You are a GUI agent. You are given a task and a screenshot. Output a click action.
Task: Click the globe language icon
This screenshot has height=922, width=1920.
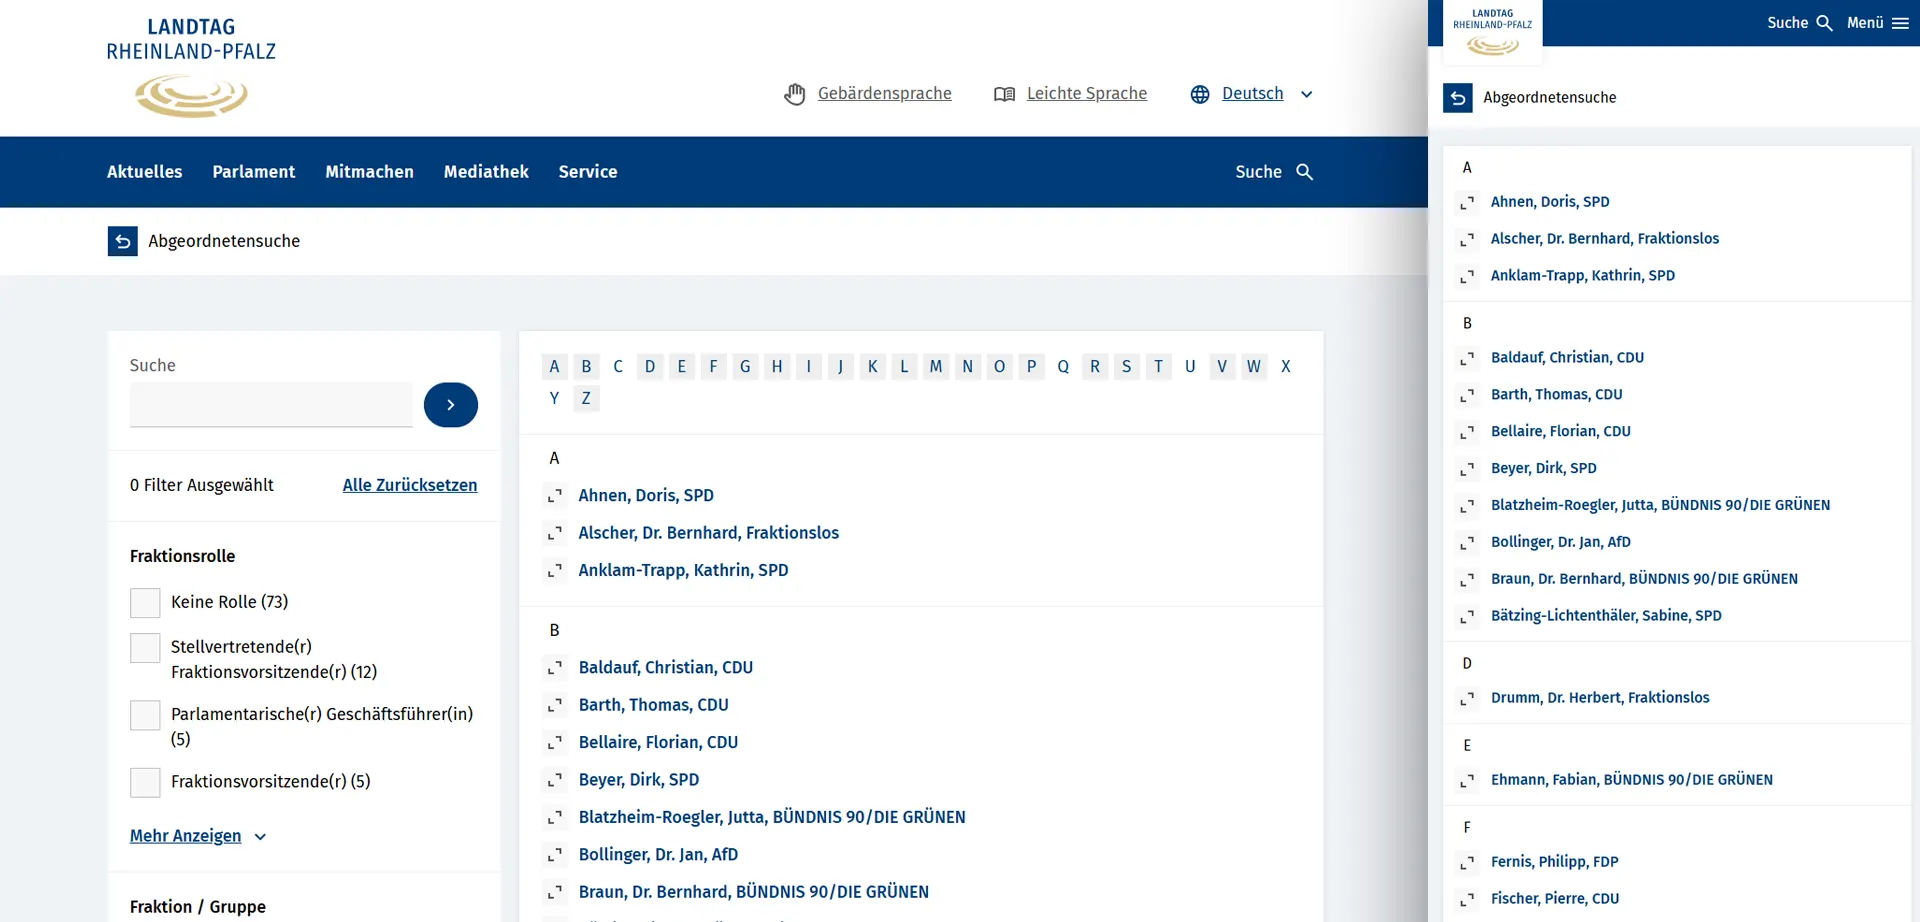pos(1200,94)
